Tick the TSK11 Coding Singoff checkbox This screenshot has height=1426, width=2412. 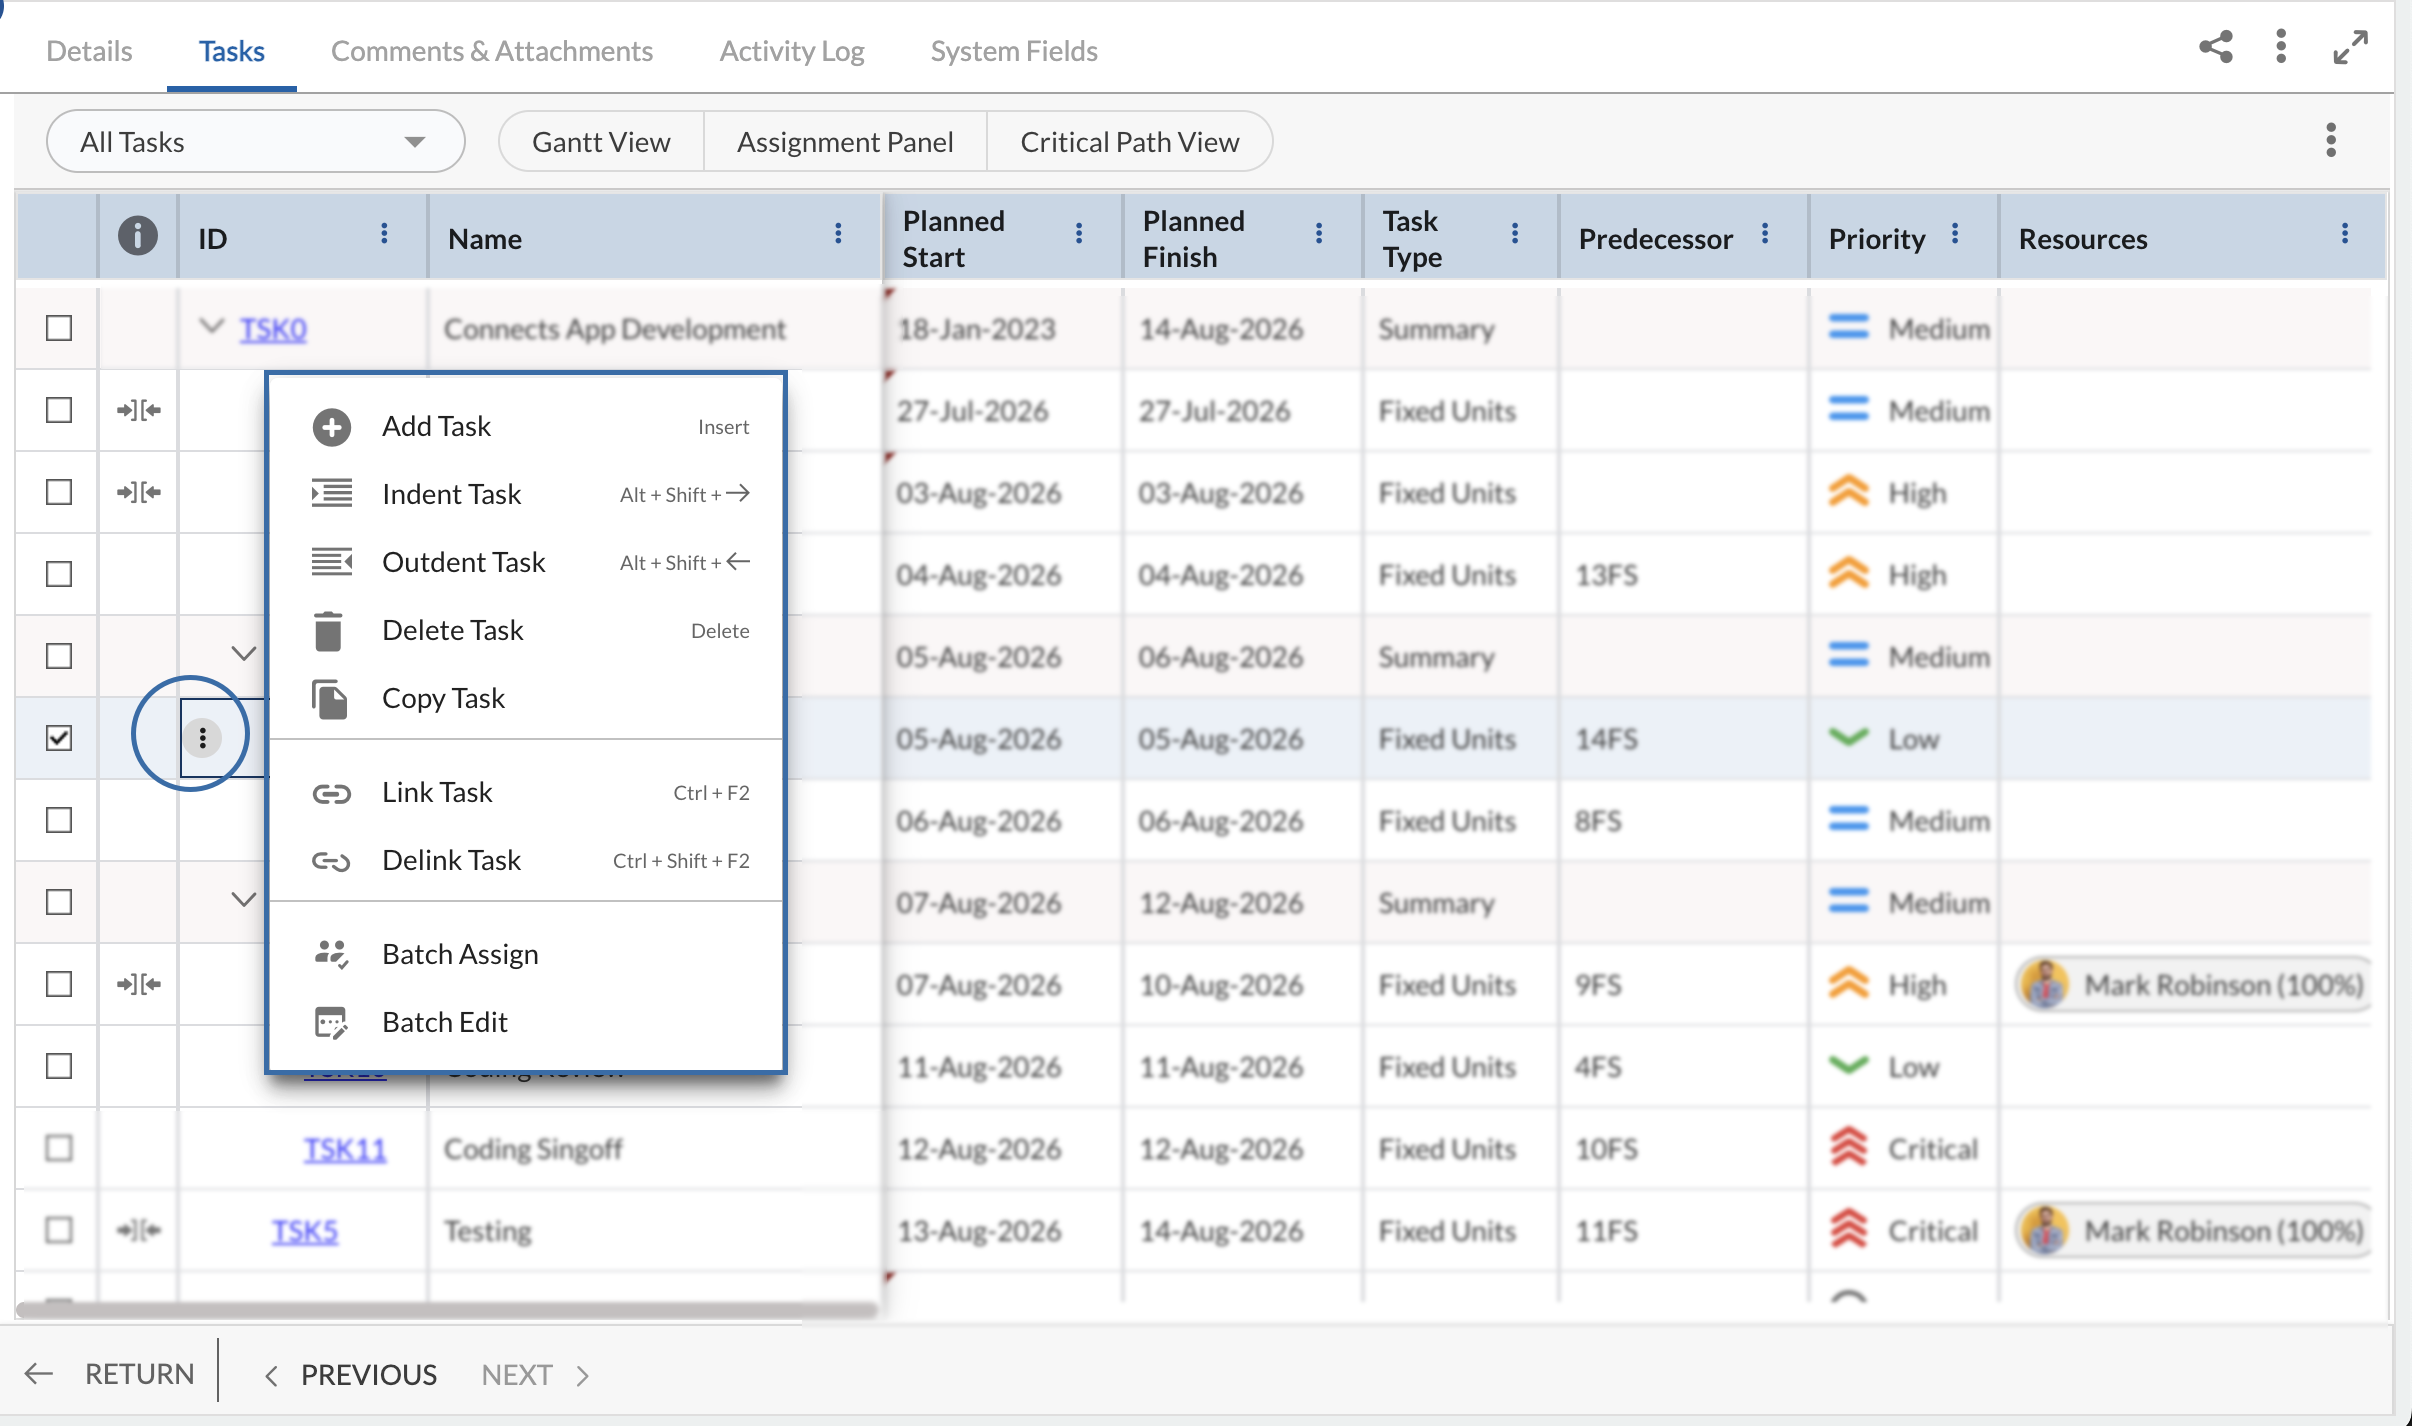(x=59, y=1148)
